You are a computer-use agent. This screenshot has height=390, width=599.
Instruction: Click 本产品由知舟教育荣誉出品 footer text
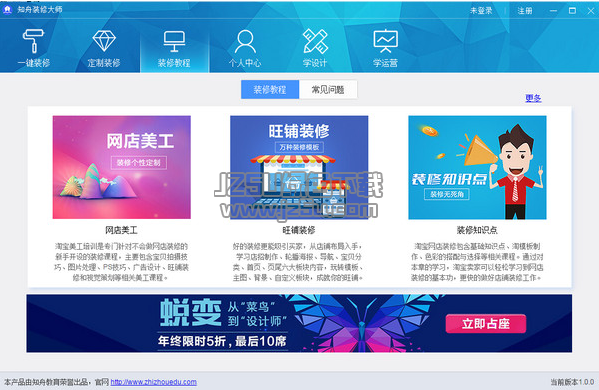(48, 382)
